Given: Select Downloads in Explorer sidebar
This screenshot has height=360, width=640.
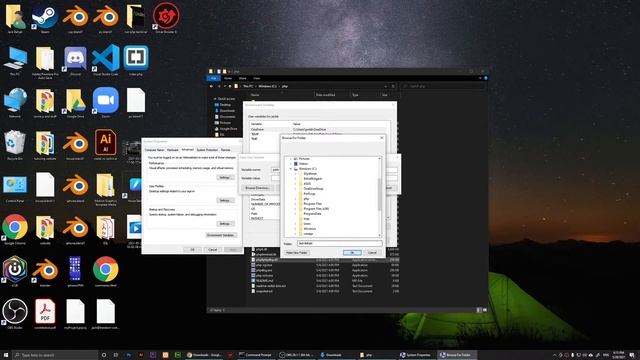Looking at the screenshot, I should pyautogui.click(x=227, y=111).
